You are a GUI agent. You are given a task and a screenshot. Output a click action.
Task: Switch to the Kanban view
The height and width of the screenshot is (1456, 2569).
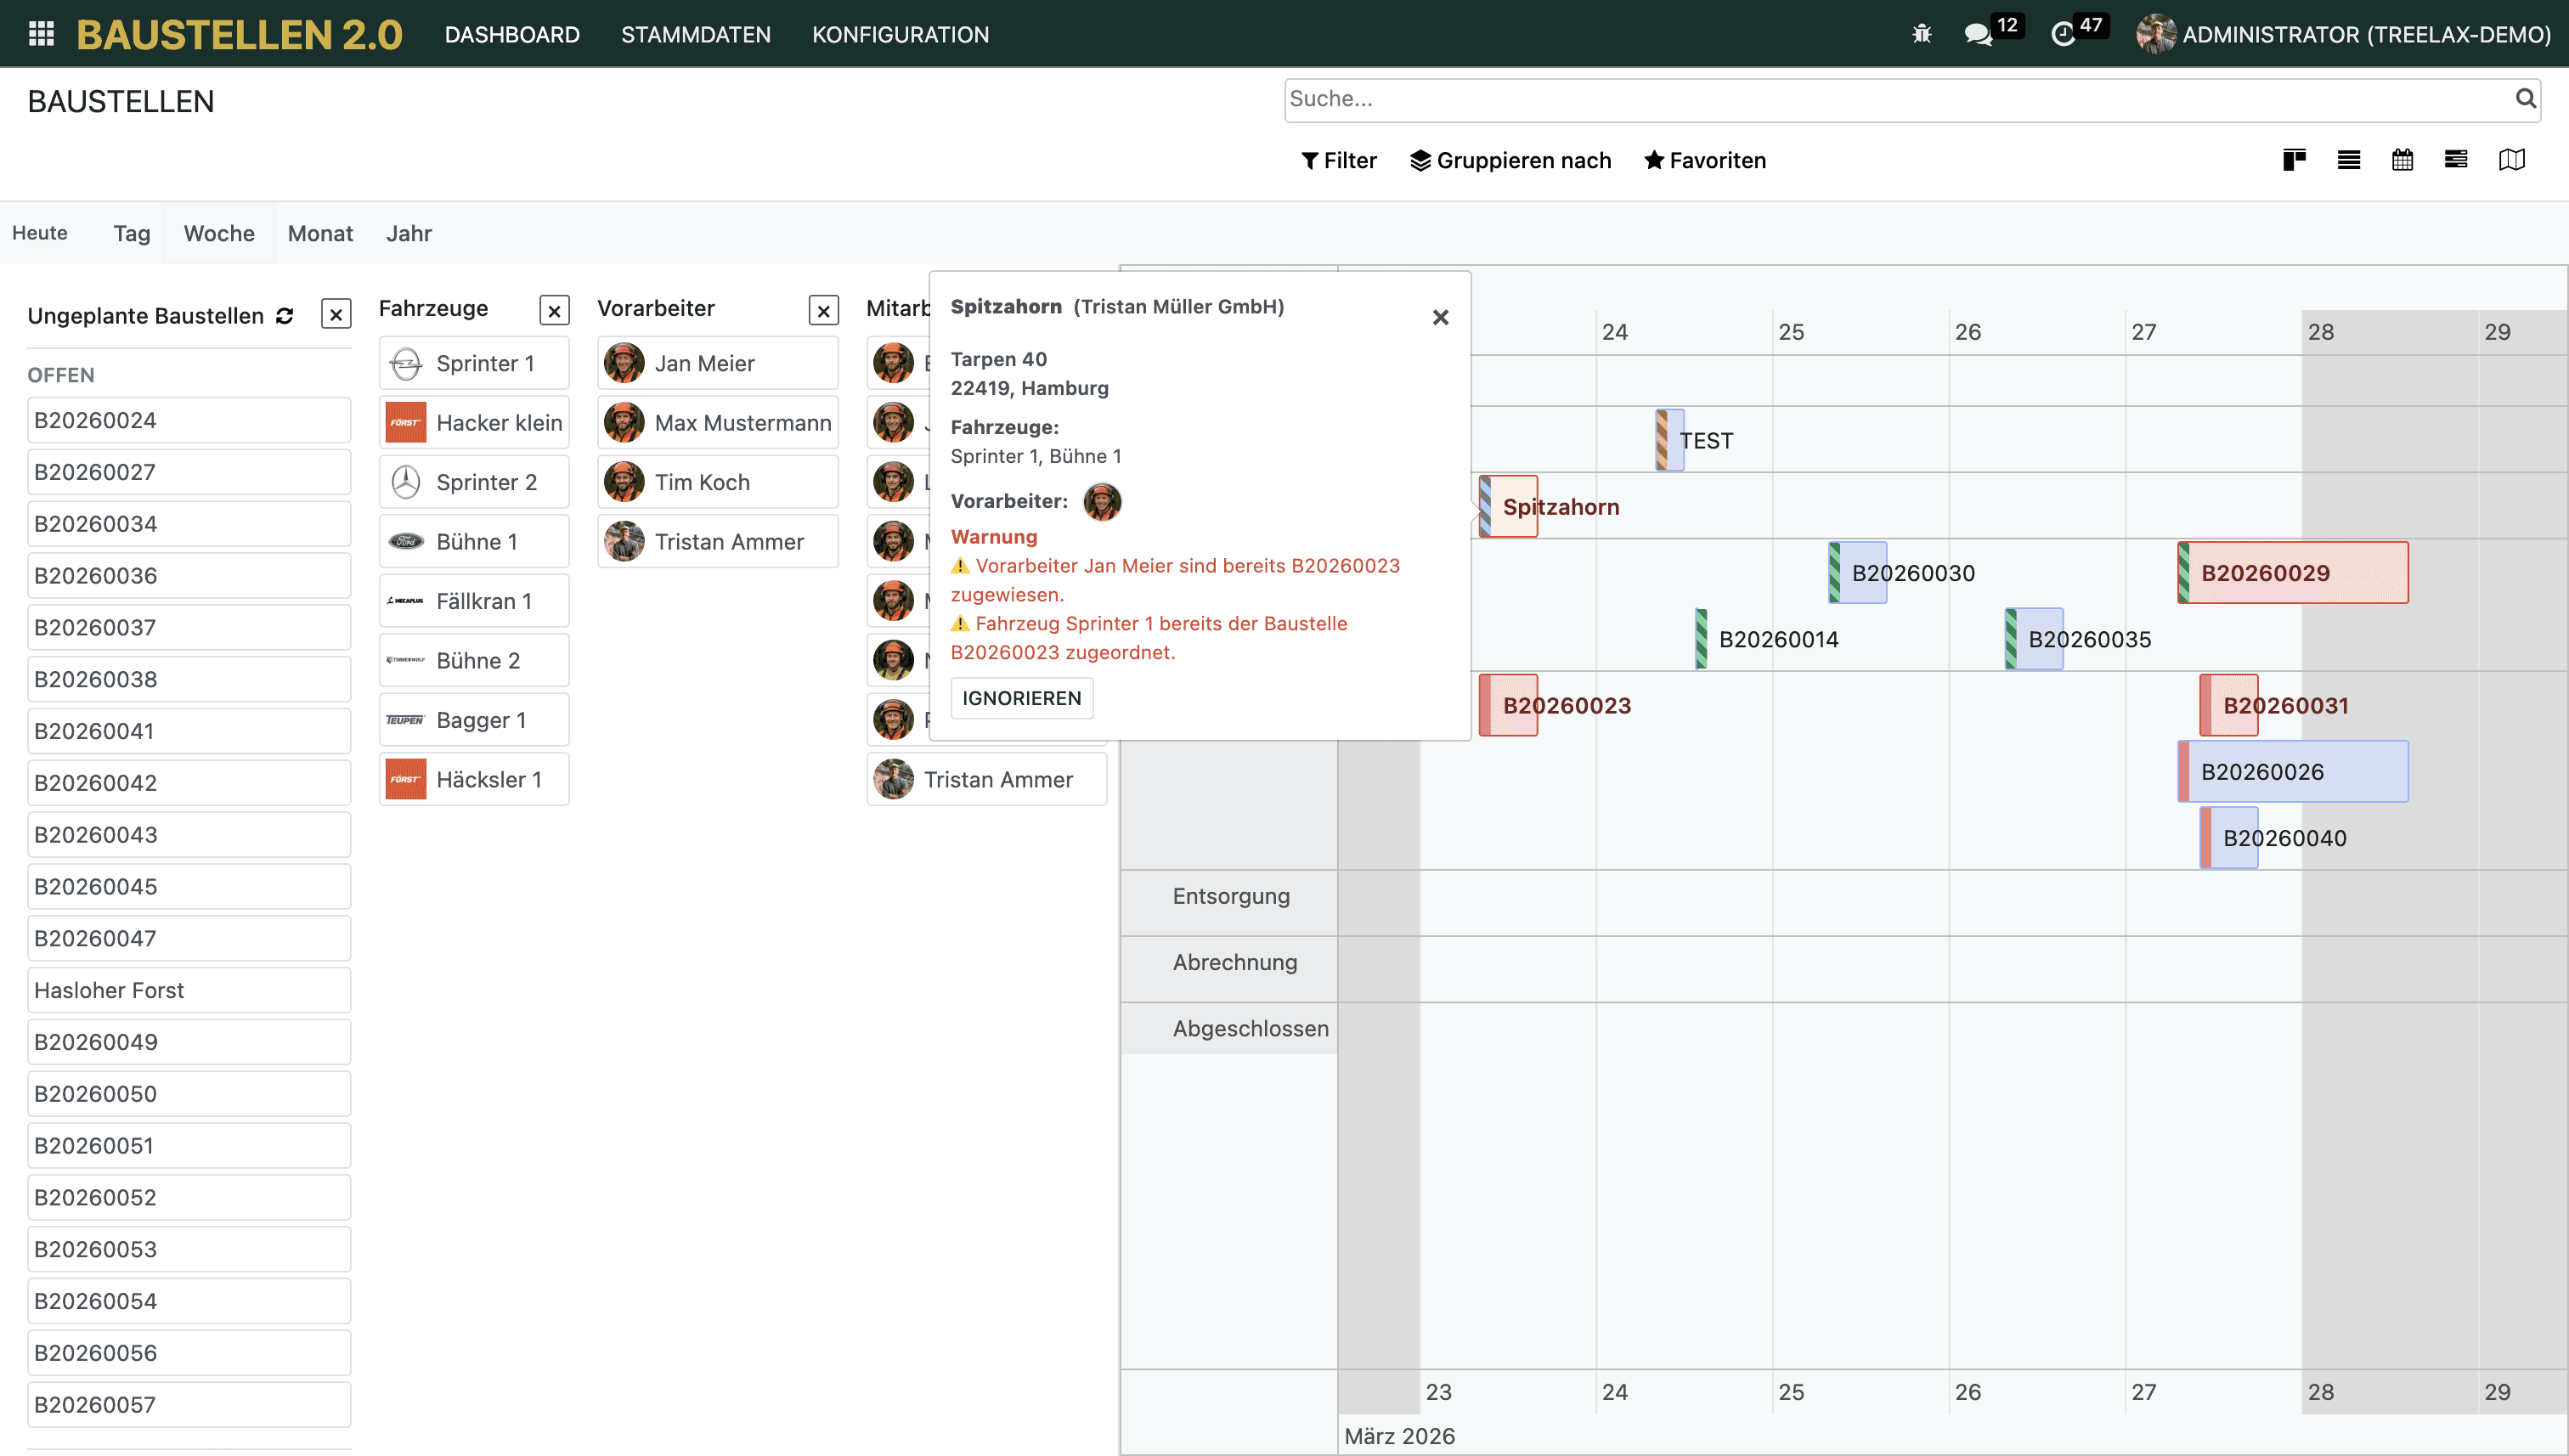[2294, 160]
